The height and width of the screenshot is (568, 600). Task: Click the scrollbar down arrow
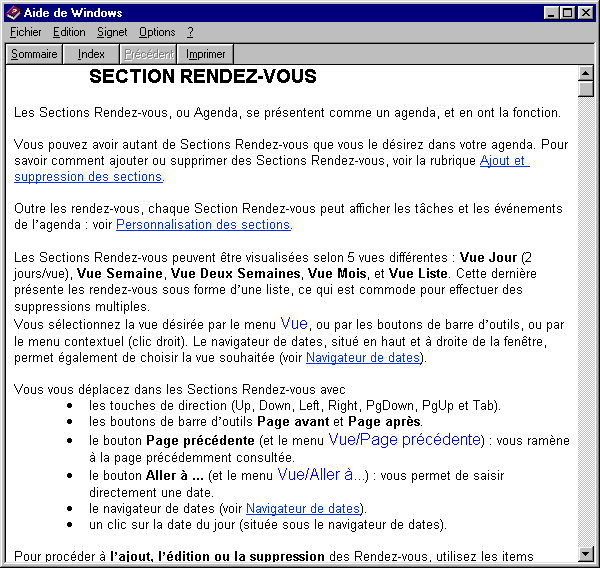tap(585, 553)
